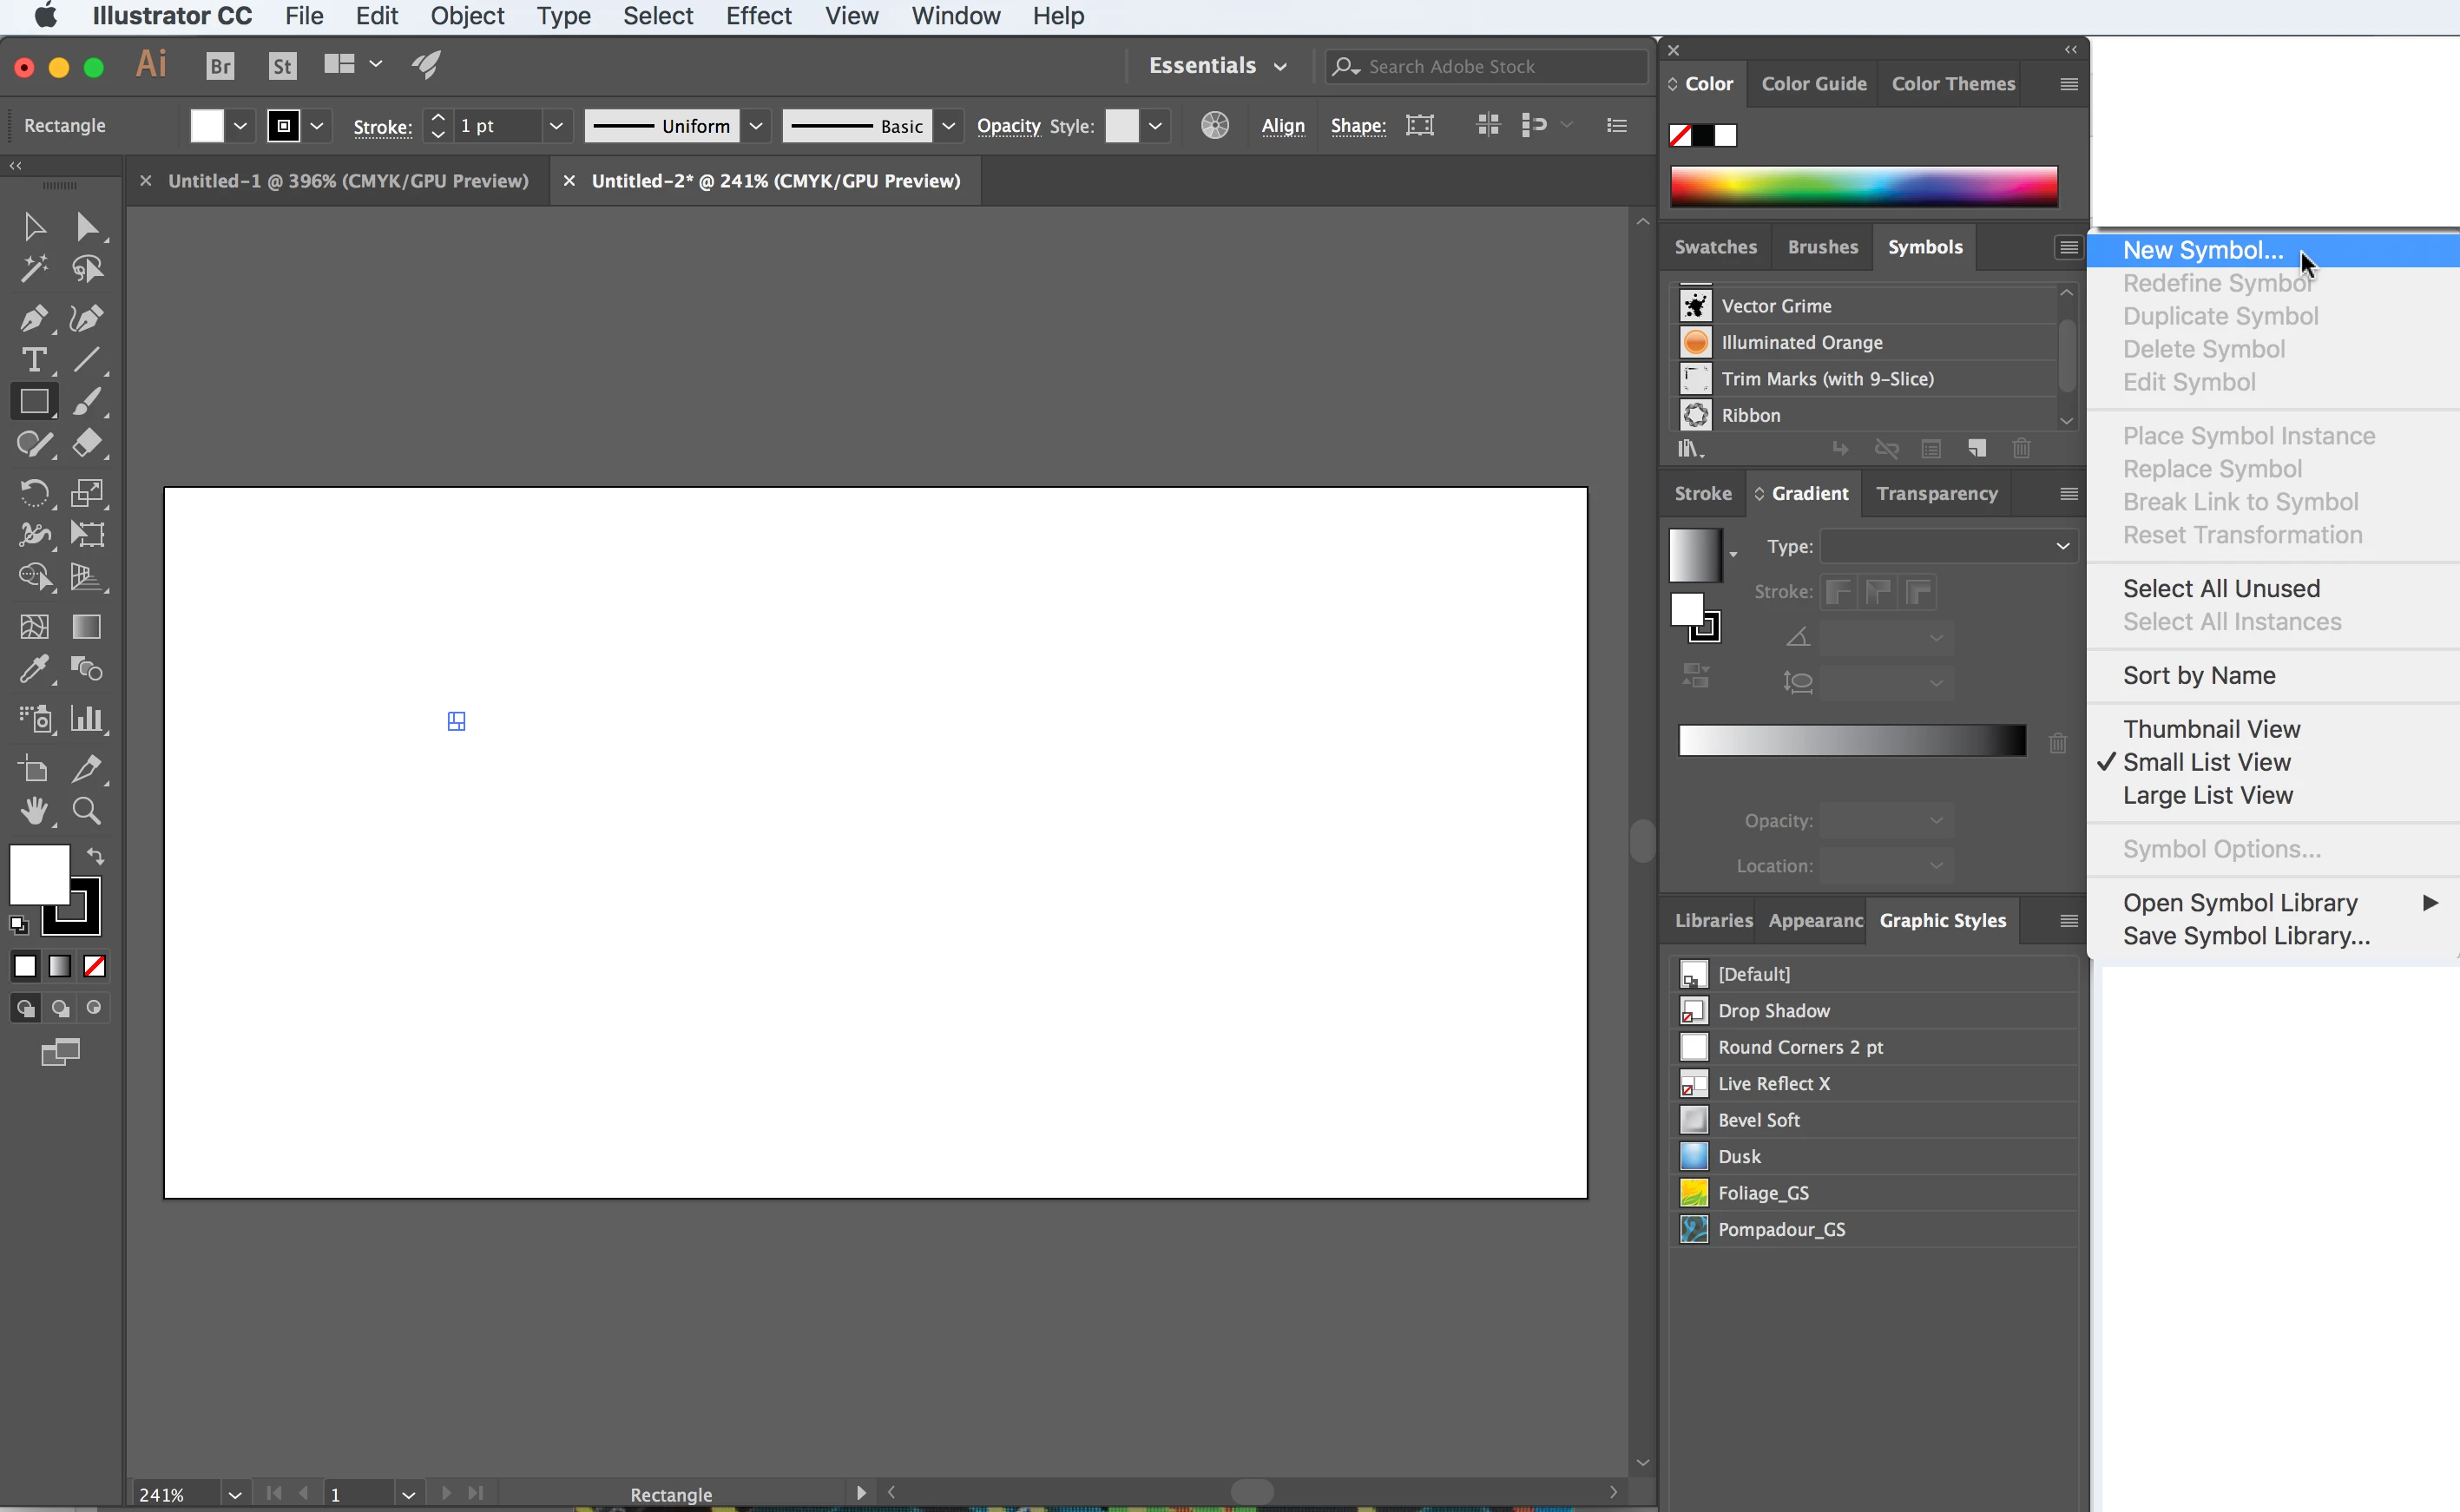Screen dimensions: 2460x1512
Task: Click the Align link in control bar
Action: 1282,126
